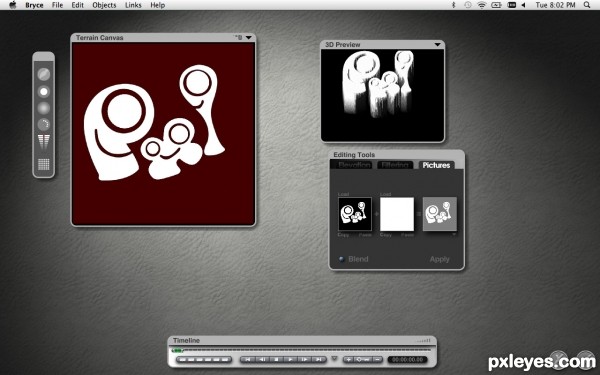600x375 pixels.
Task: Click the Time Machine menu bar icon
Action: (x=468, y=5)
